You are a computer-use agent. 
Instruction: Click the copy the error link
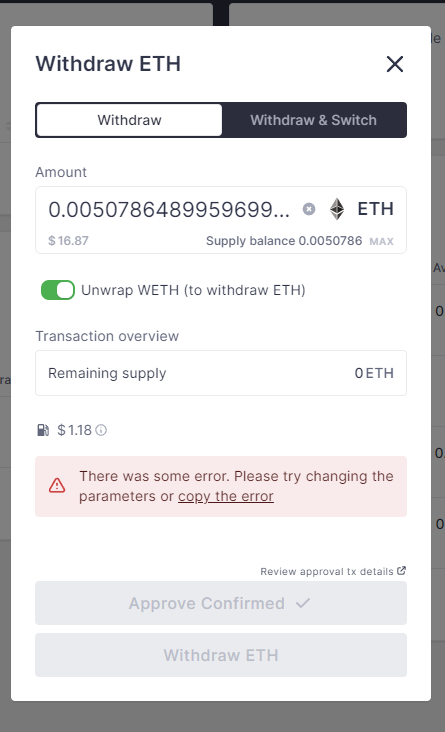(x=226, y=496)
